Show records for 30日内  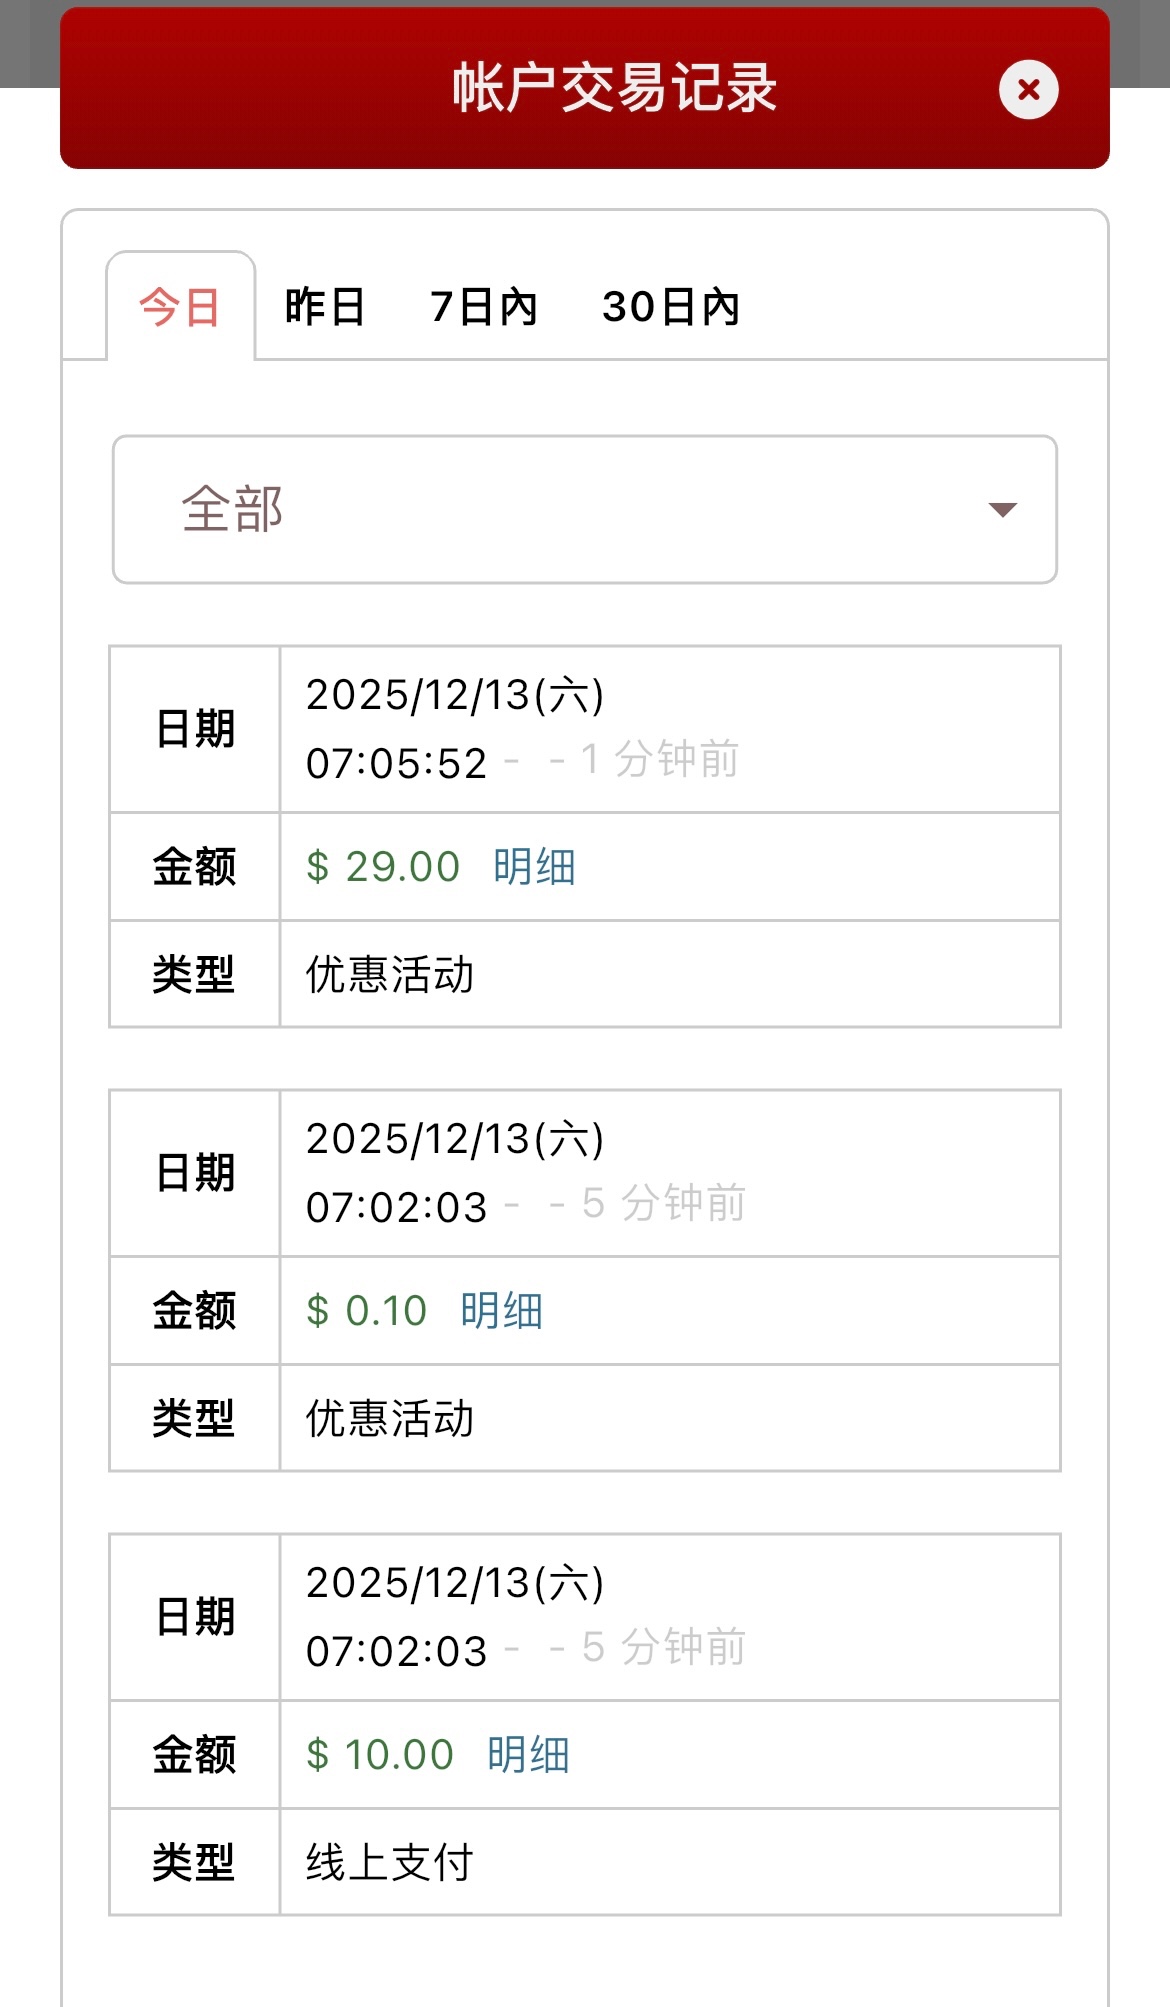[x=671, y=307]
